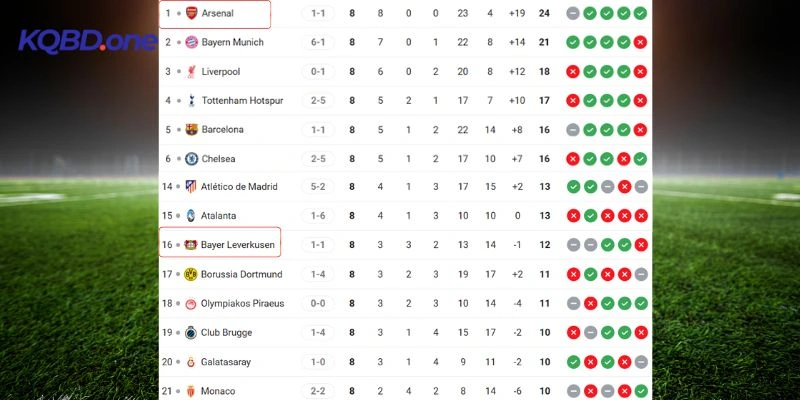This screenshot has width=800, height=400.
Task: Click the Club Brugge crest icon
Action: (191, 332)
